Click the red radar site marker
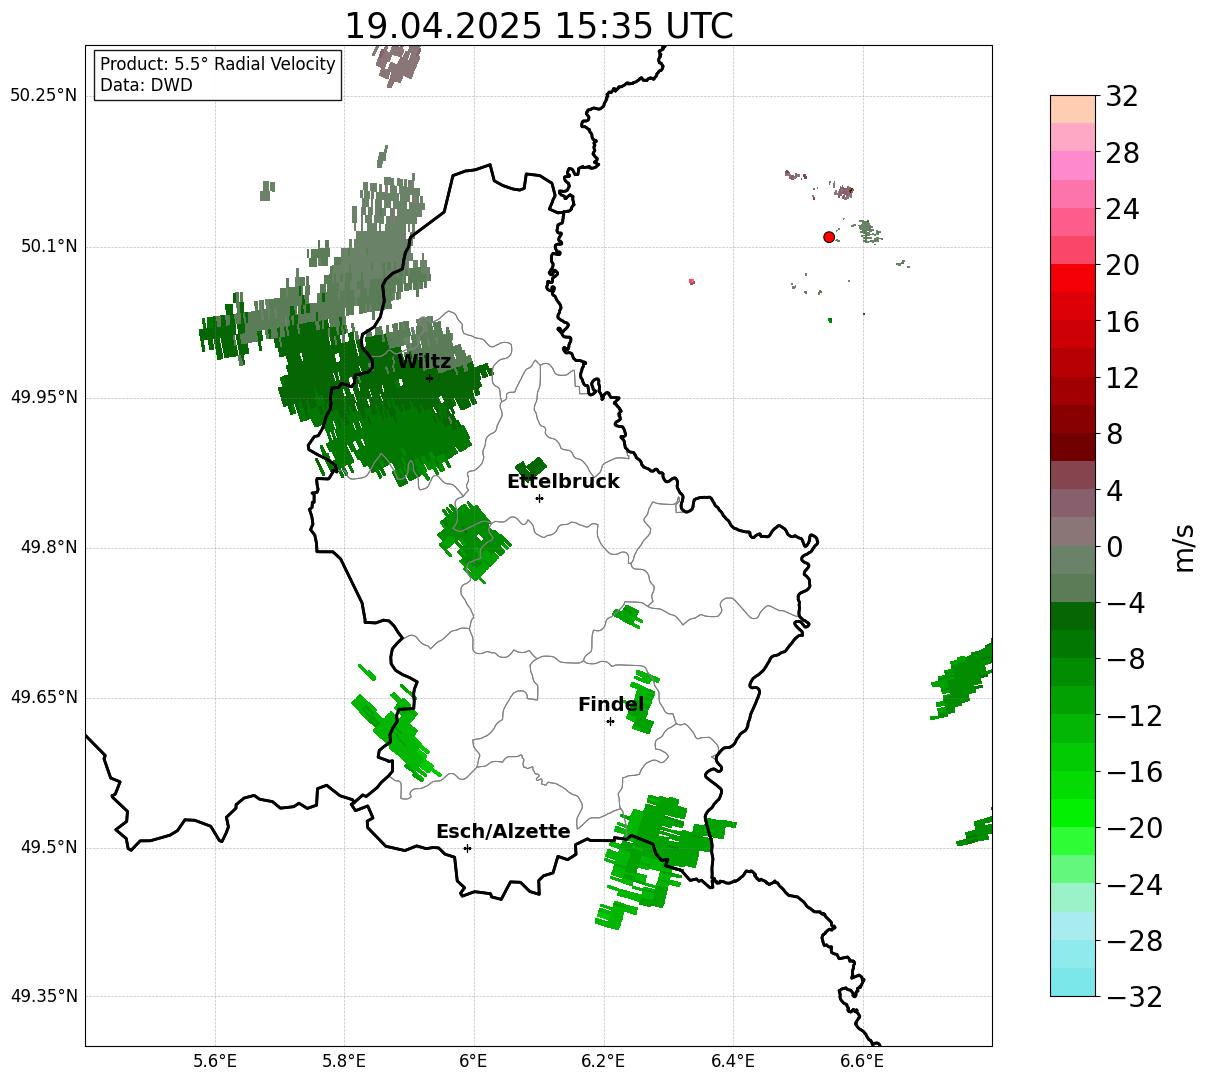1207x1081 pixels. click(829, 237)
